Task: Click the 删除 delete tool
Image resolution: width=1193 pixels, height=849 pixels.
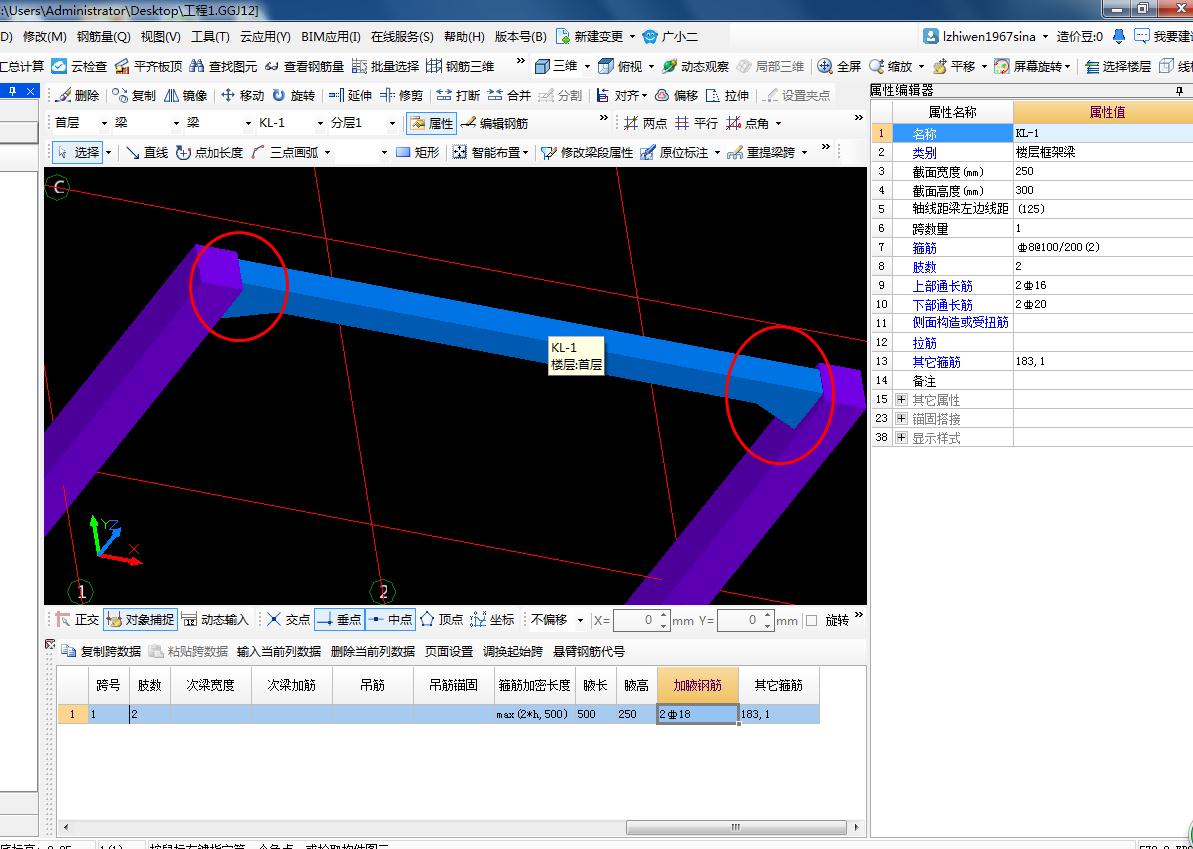Action: click(x=78, y=95)
